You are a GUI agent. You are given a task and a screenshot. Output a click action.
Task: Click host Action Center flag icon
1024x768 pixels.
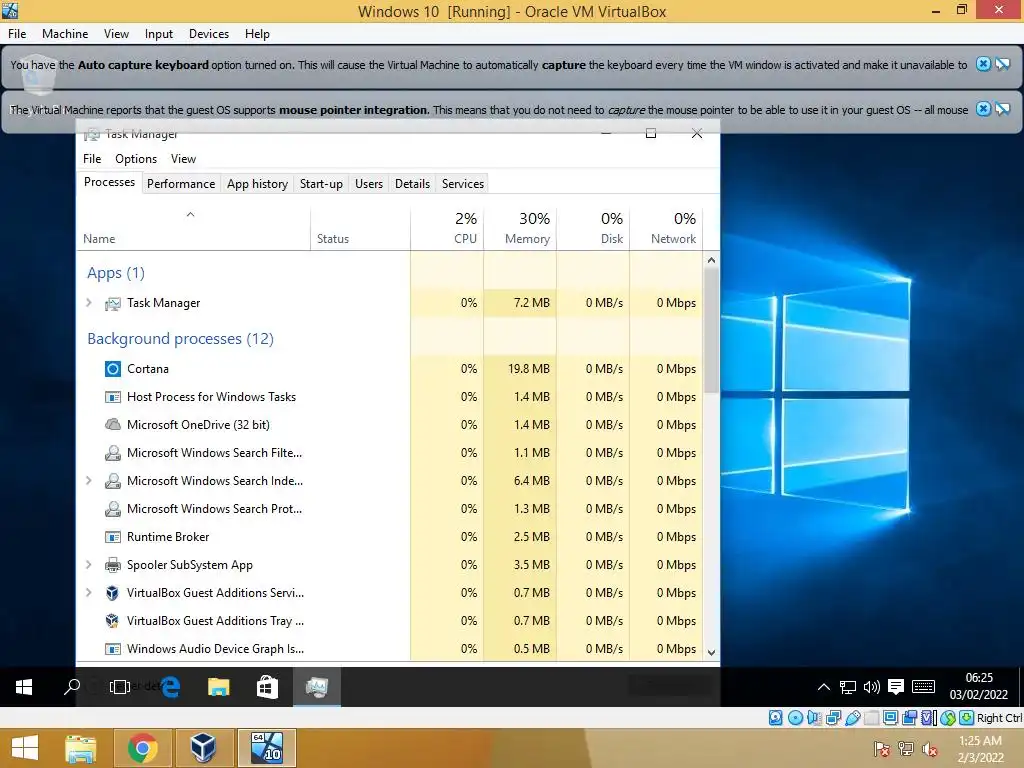tap(882, 750)
